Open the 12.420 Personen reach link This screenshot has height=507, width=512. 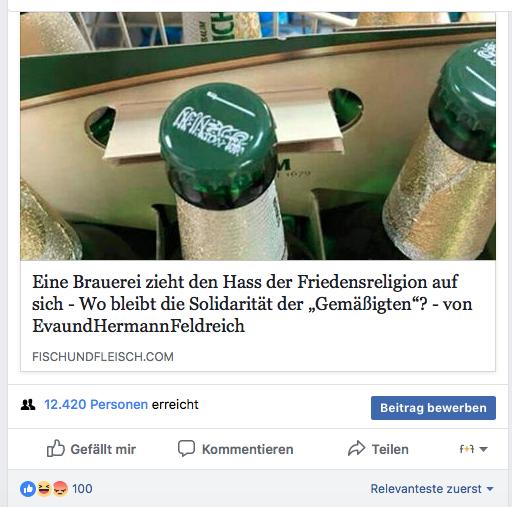click(96, 404)
